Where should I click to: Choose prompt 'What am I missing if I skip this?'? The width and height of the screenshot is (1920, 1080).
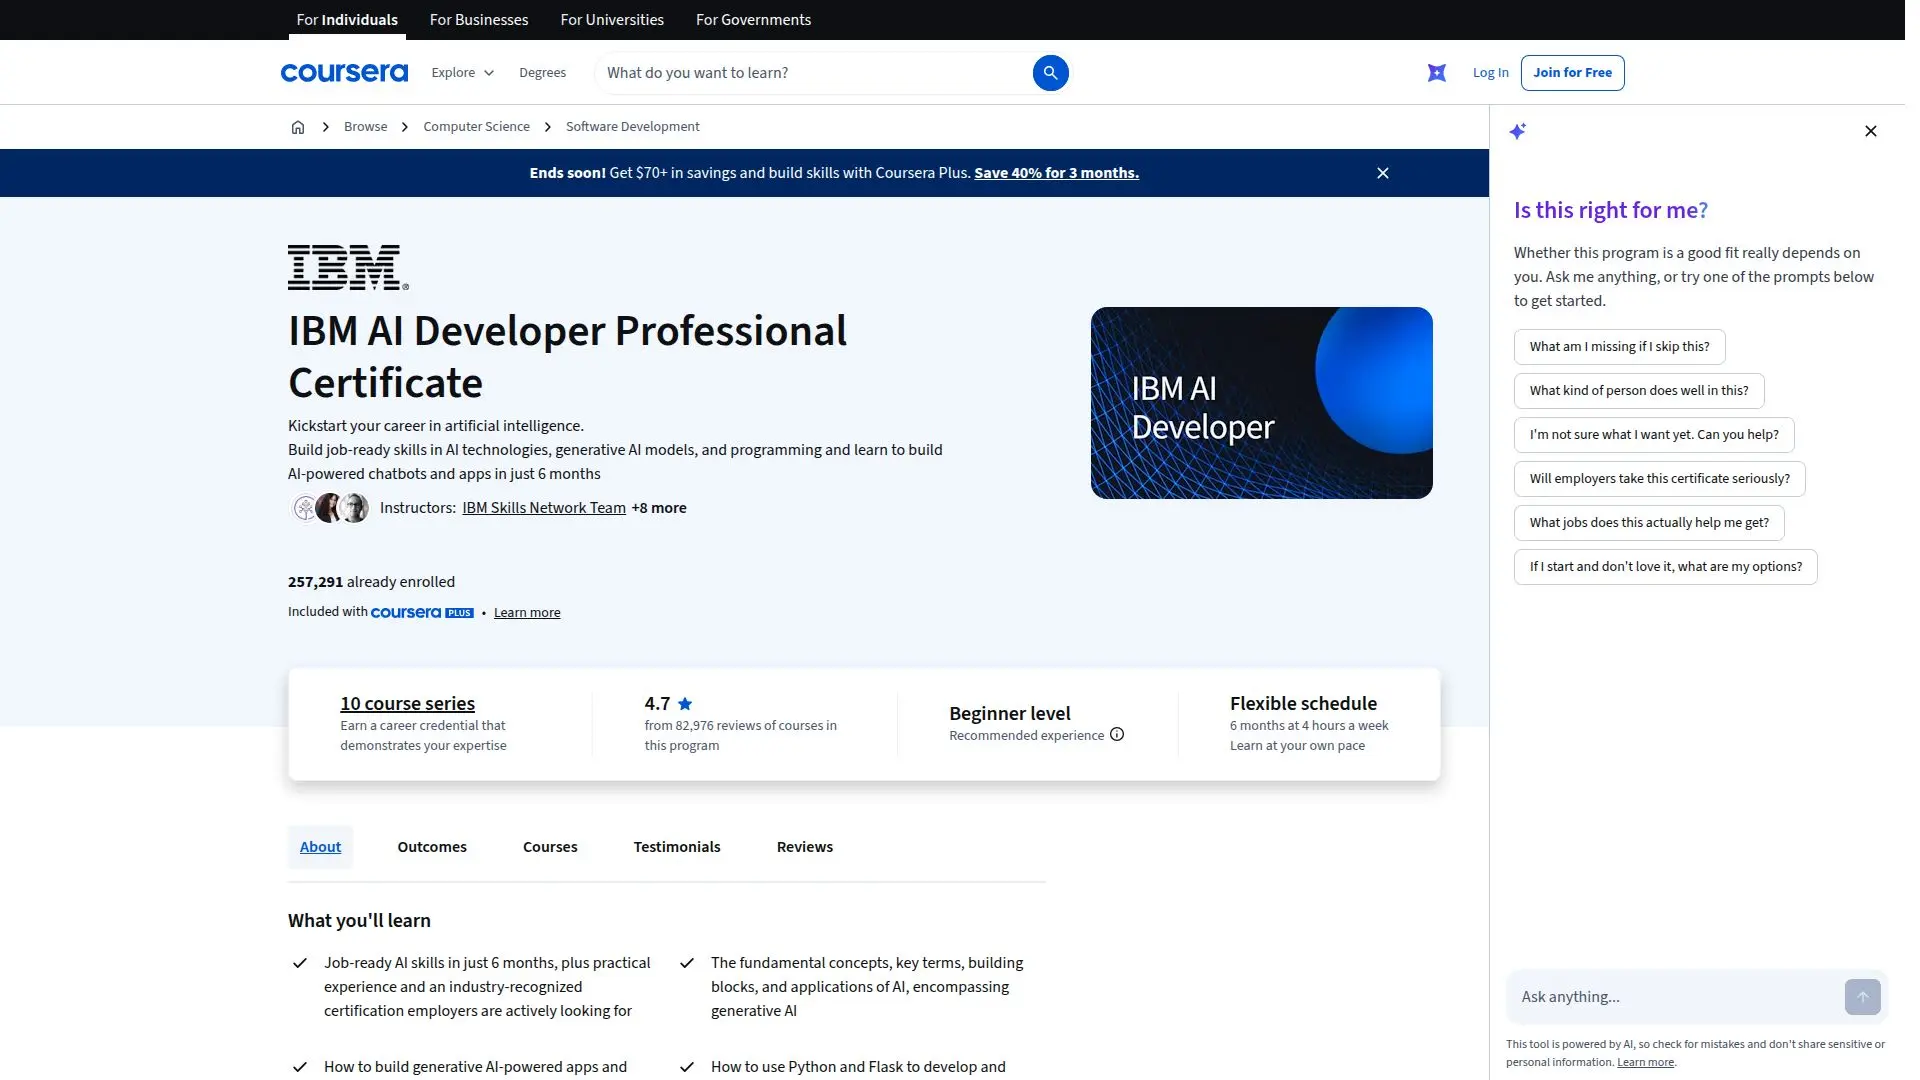point(1619,347)
